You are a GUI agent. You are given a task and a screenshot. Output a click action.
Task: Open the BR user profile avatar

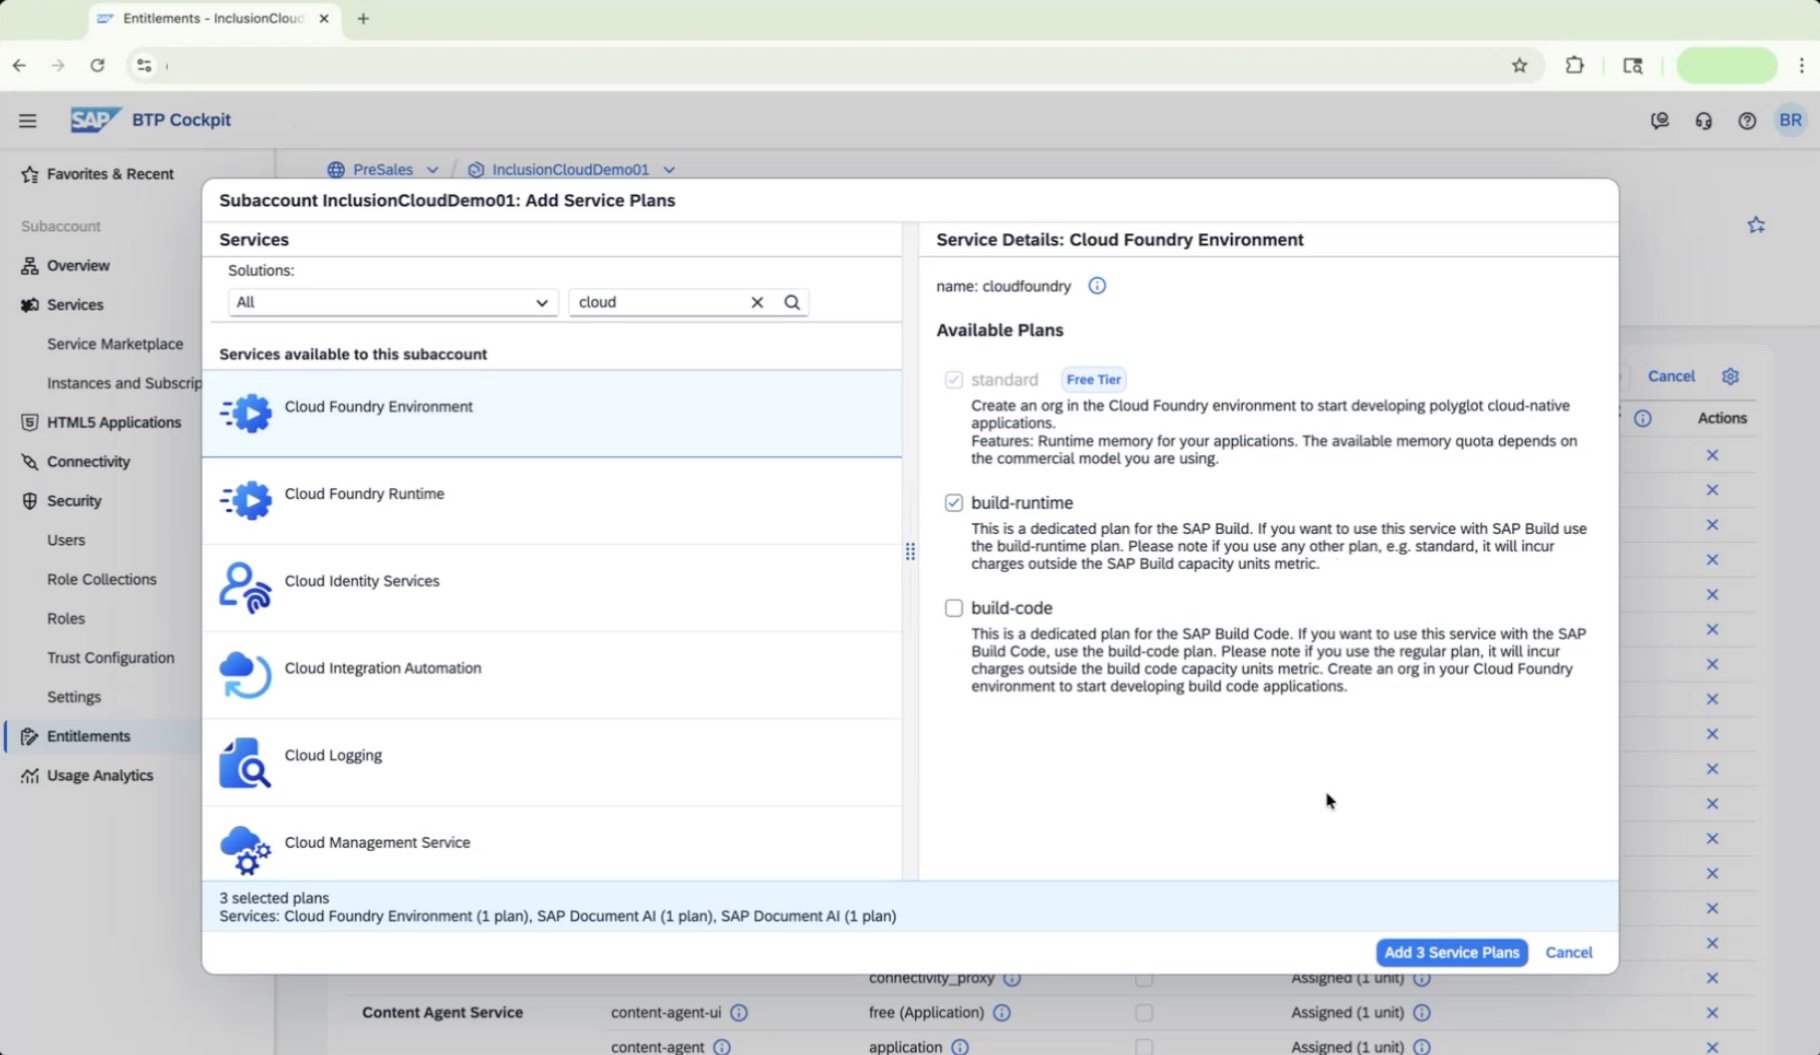coord(1790,120)
